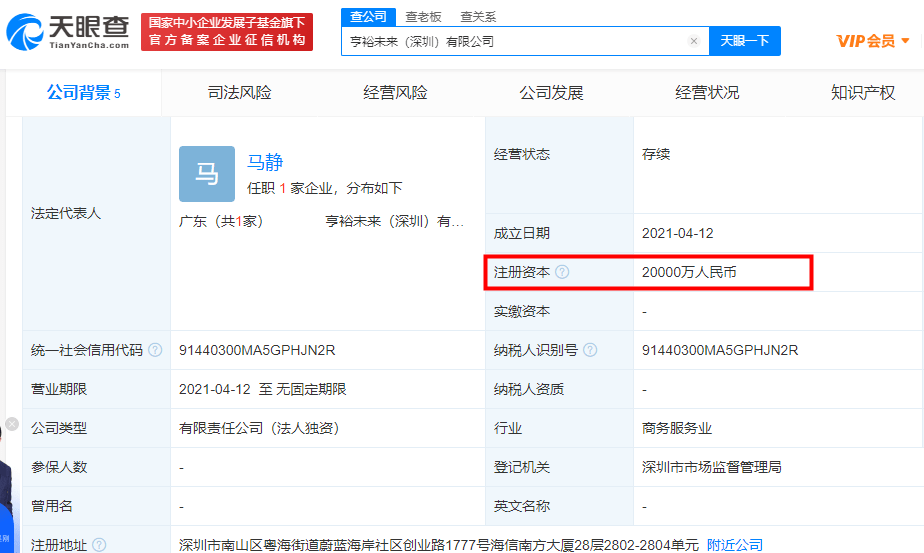Open the 附近公司 link
Screen dimensions: 924x553
(x=735, y=545)
